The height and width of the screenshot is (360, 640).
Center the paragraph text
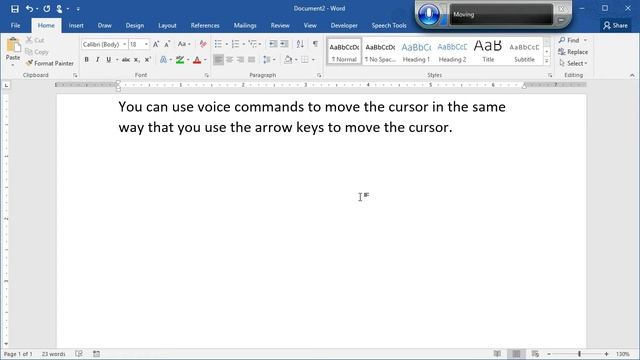[x=229, y=60]
